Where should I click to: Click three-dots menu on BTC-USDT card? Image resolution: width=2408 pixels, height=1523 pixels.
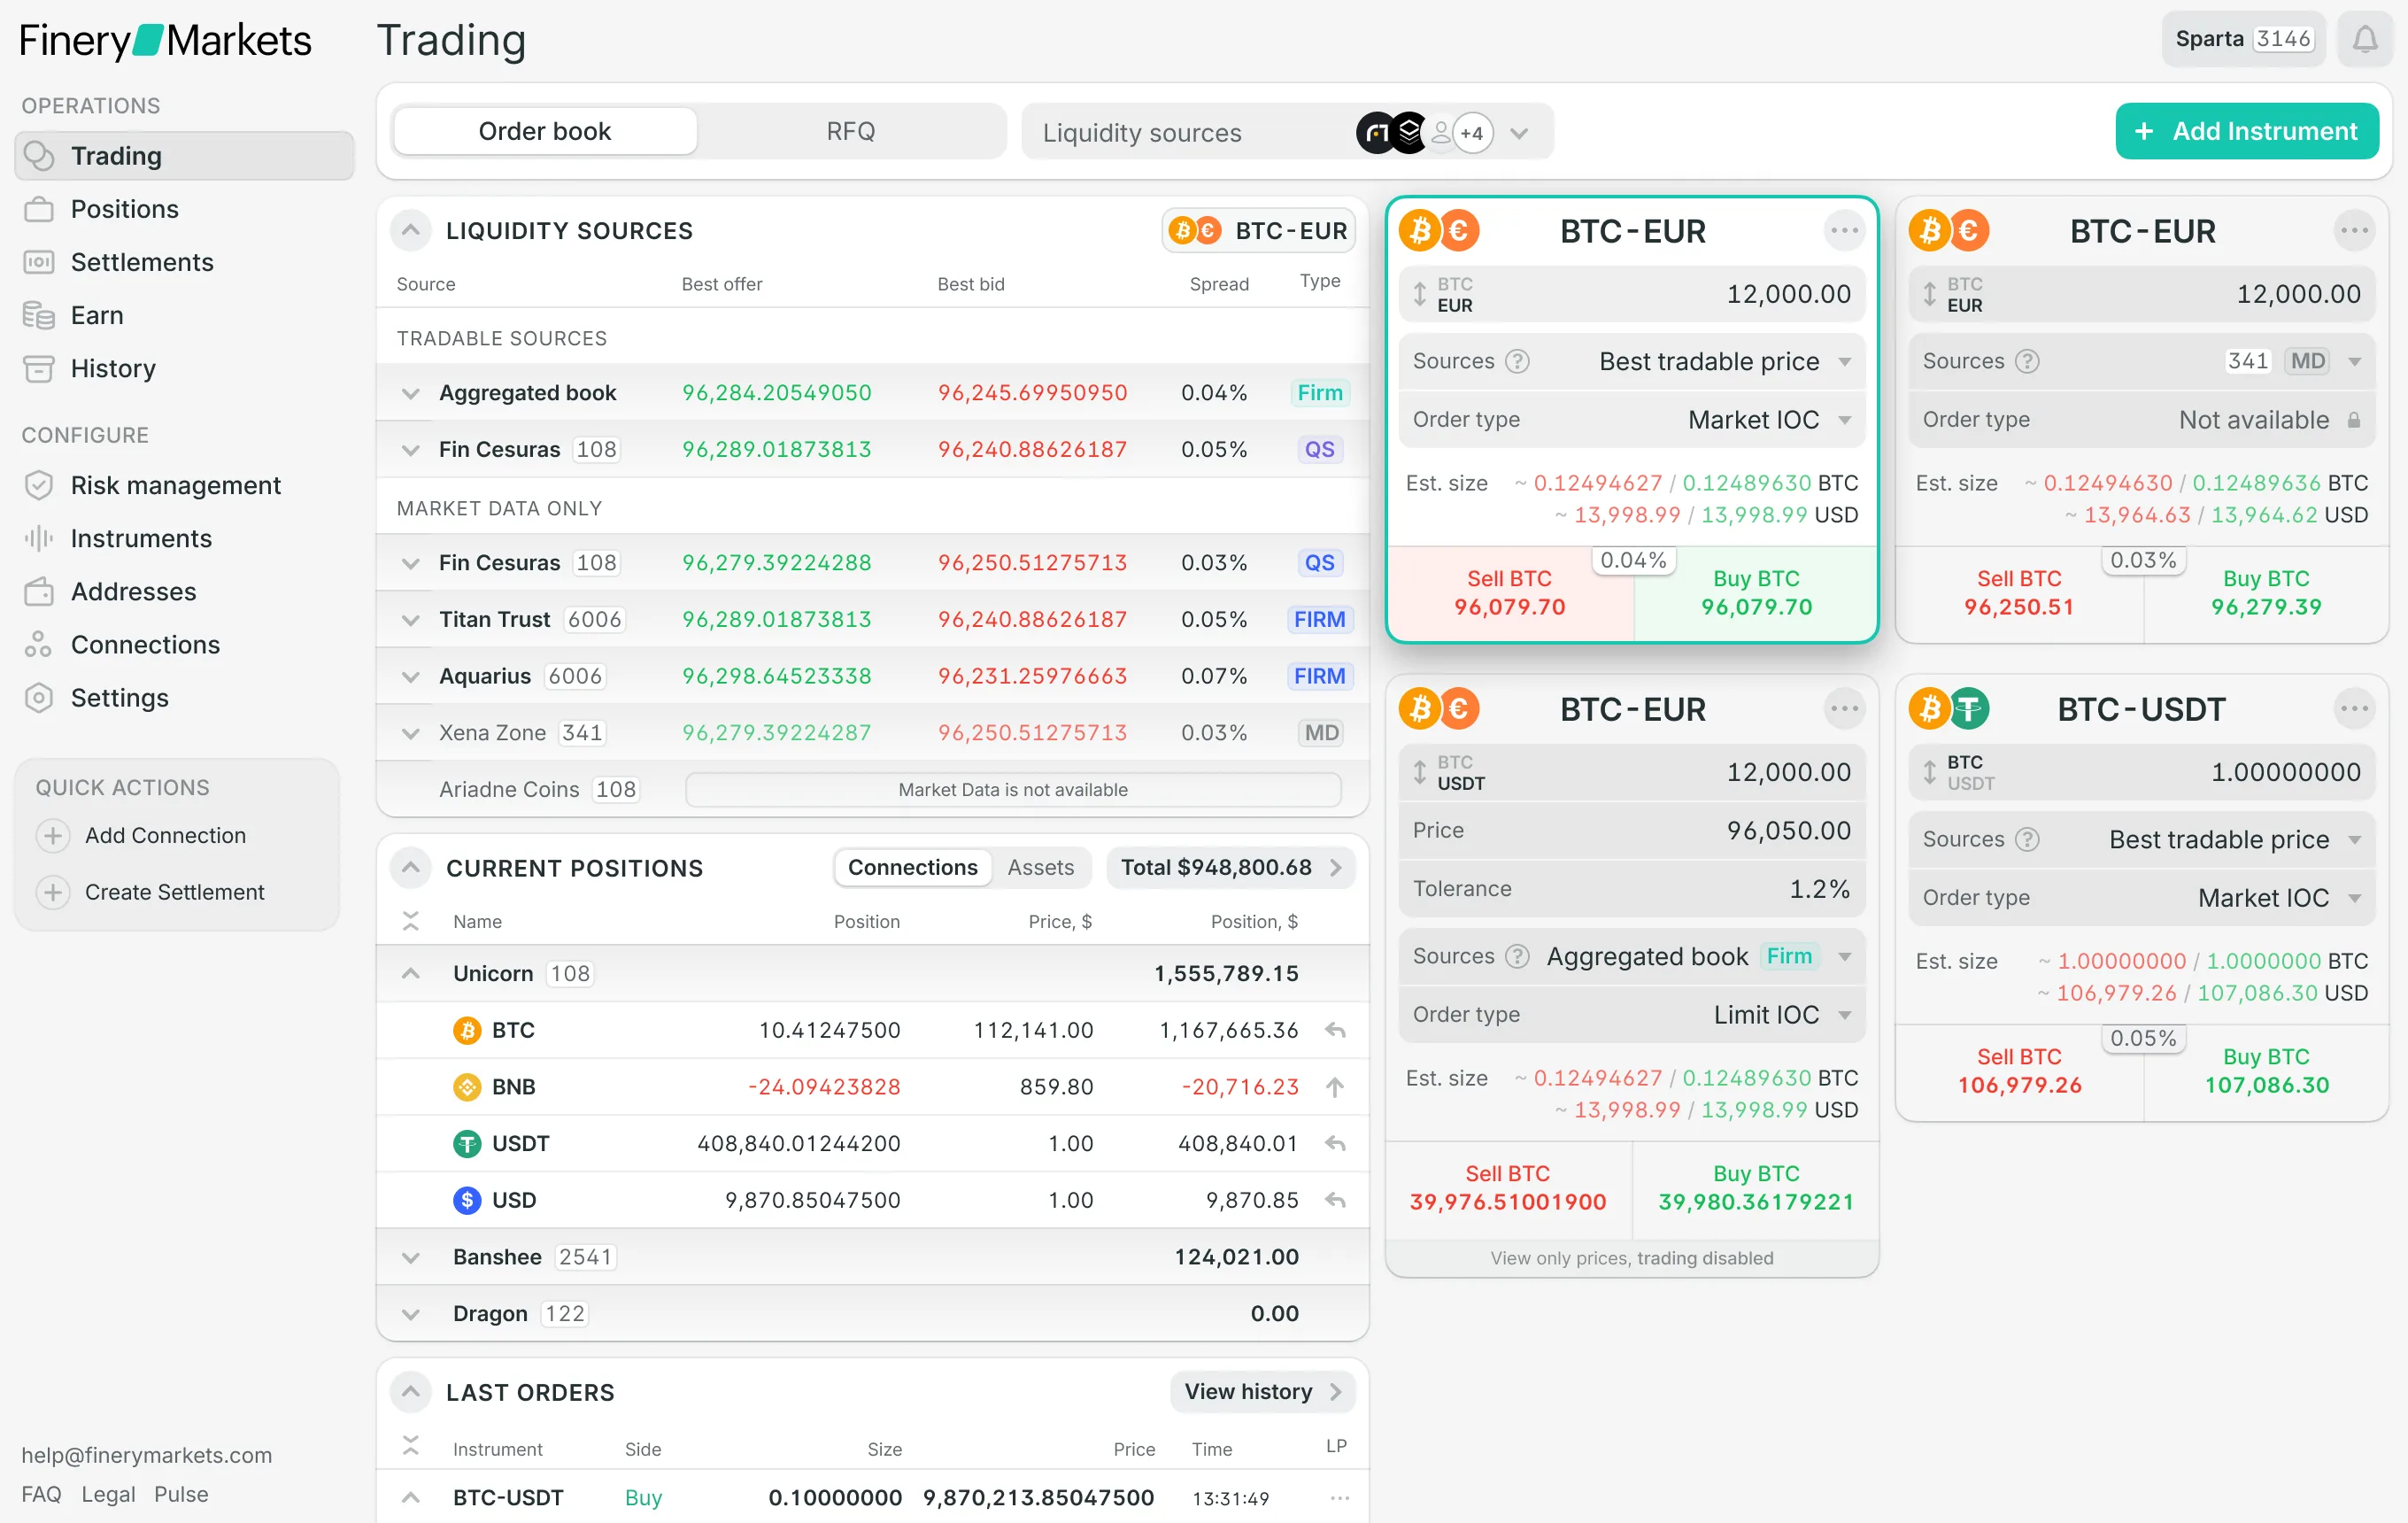tap(2353, 709)
